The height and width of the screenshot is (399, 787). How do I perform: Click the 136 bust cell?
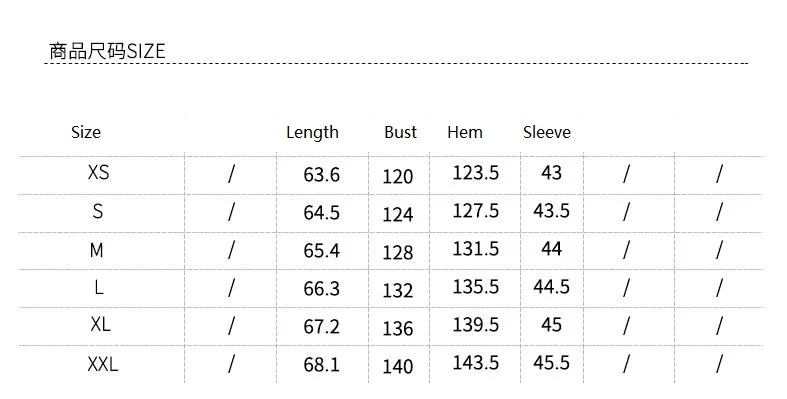(398, 329)
